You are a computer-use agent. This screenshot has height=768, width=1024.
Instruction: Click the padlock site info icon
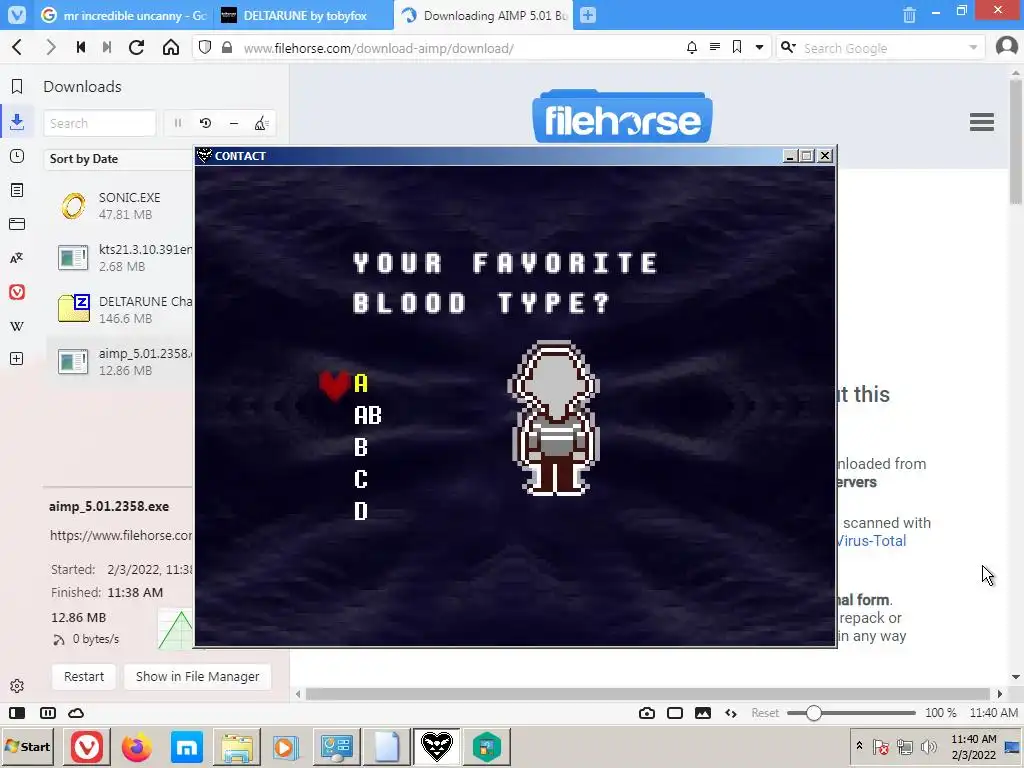227,48
